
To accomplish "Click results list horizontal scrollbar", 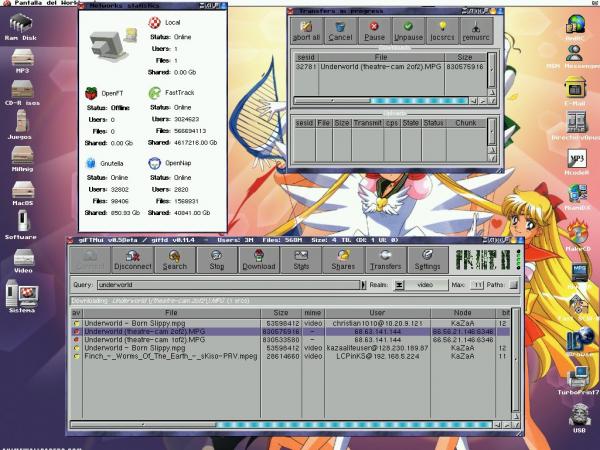I will 281,424.
